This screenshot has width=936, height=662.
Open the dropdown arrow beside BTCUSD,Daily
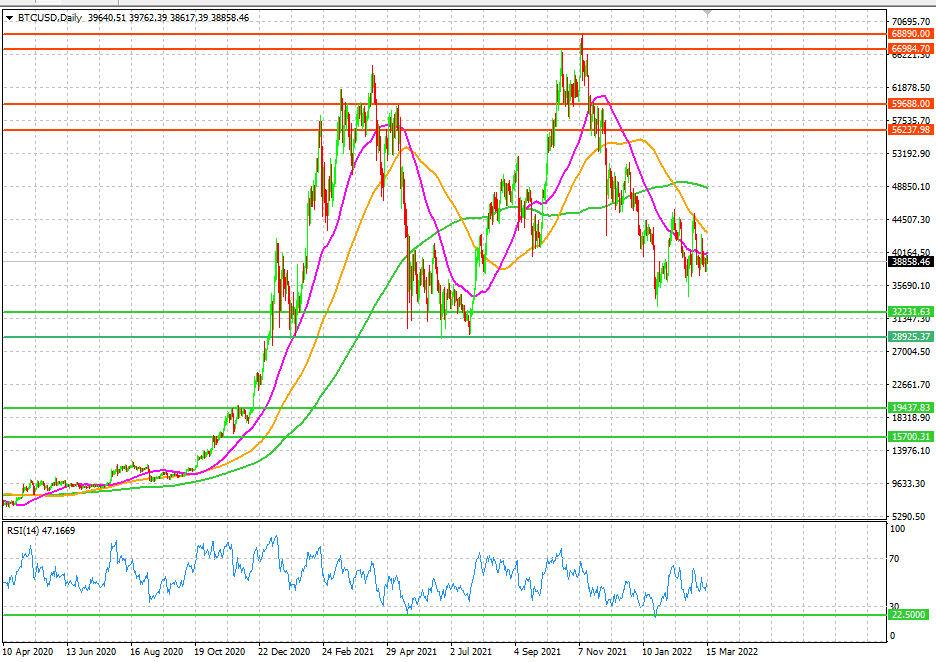(10, 18)
